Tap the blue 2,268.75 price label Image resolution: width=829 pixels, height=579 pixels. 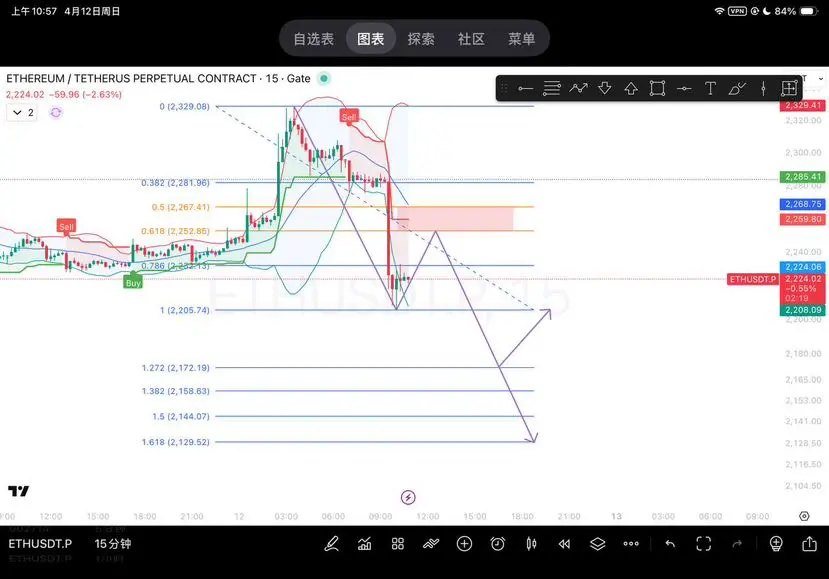click(x=803, y=204)
